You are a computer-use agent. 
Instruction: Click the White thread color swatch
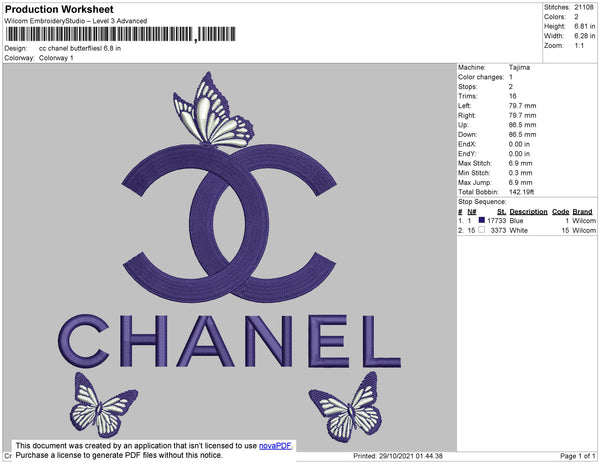tap(482, 230)
